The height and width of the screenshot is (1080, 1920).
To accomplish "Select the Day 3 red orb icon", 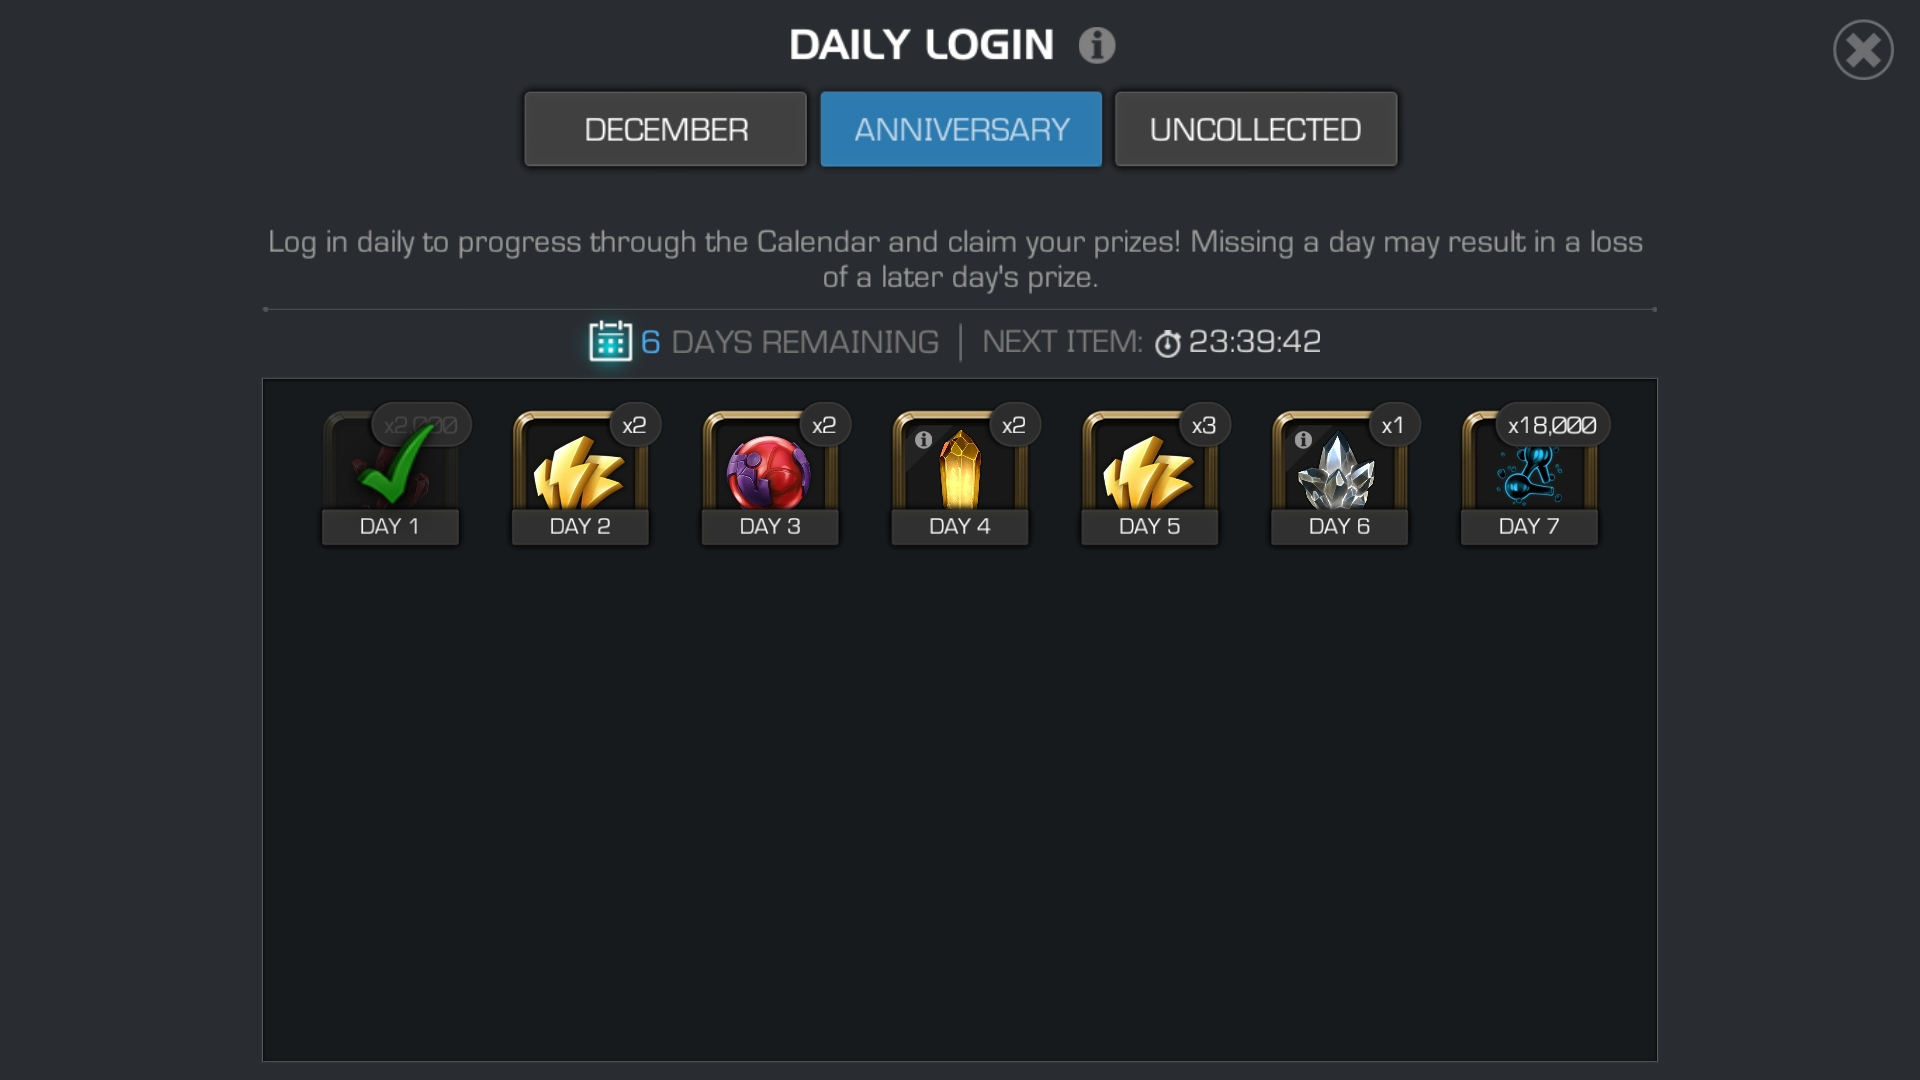I will click(x=768, y=472).
